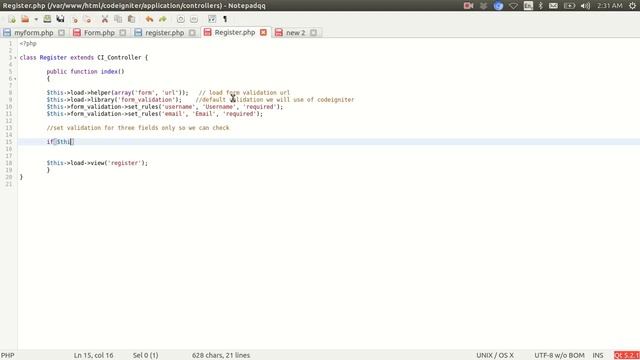Open the Bluetooth indicator in top panel
This screenshot has height=360, width=640.
point(540,6)
